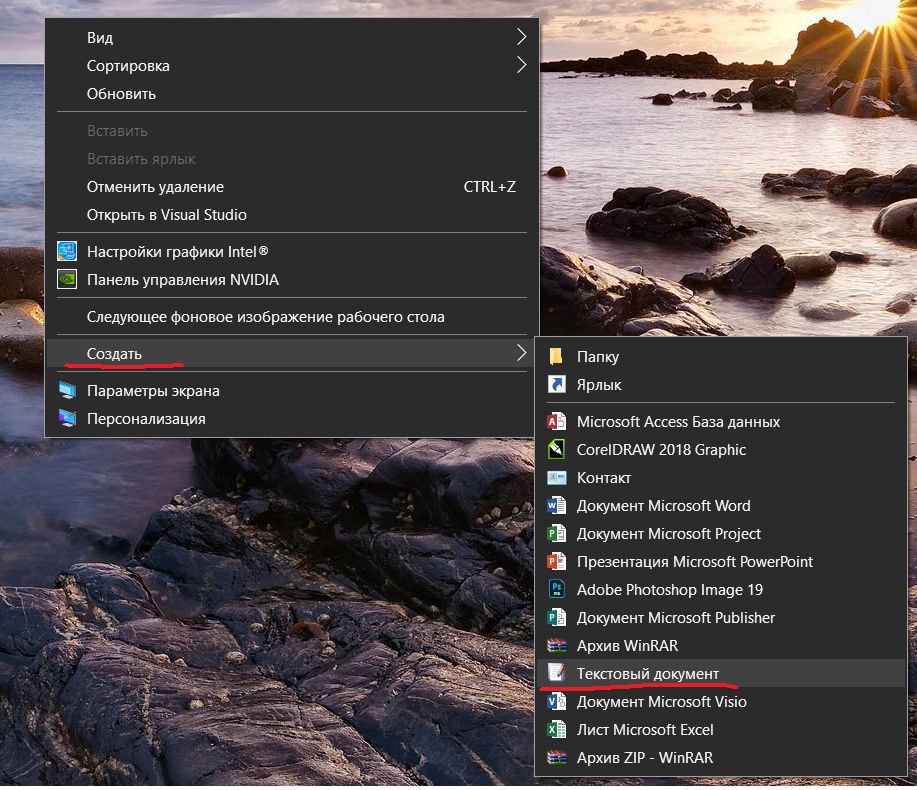The height and width of the screenshot is (790, 917).
Task: Click the Intel graphics settings icon
Action: pos(67,251)
